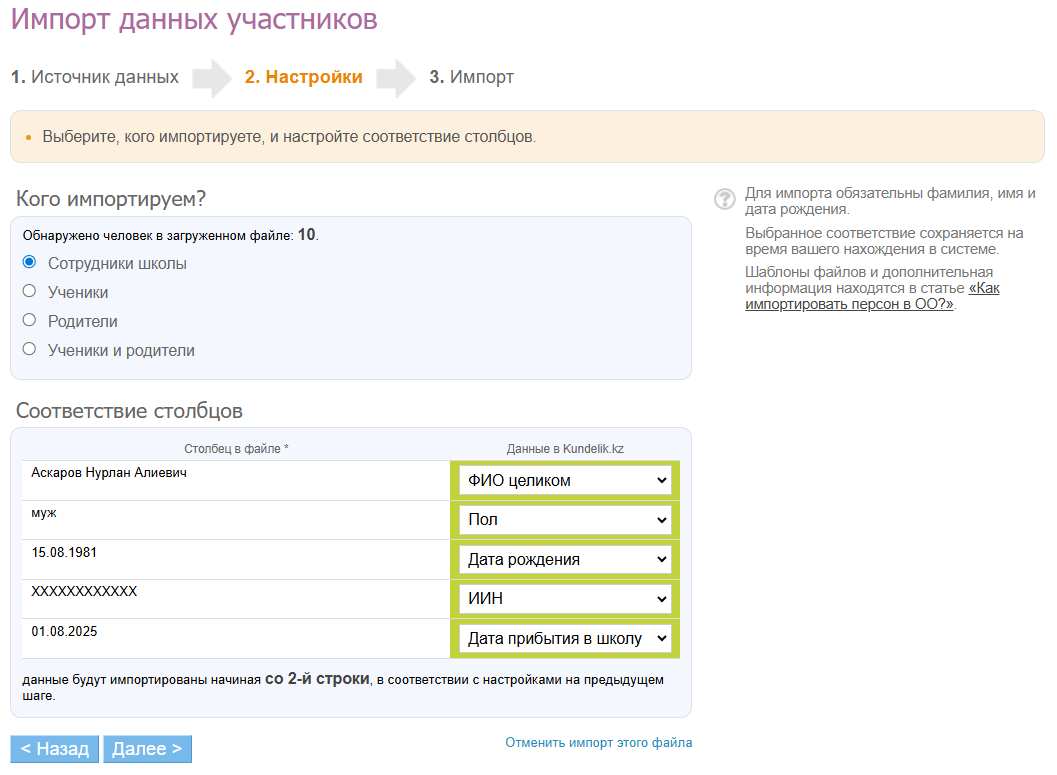The height and width of the screenshot is (775, 1057).
Task: Select the Родители radio option
Action: (29, 320)
